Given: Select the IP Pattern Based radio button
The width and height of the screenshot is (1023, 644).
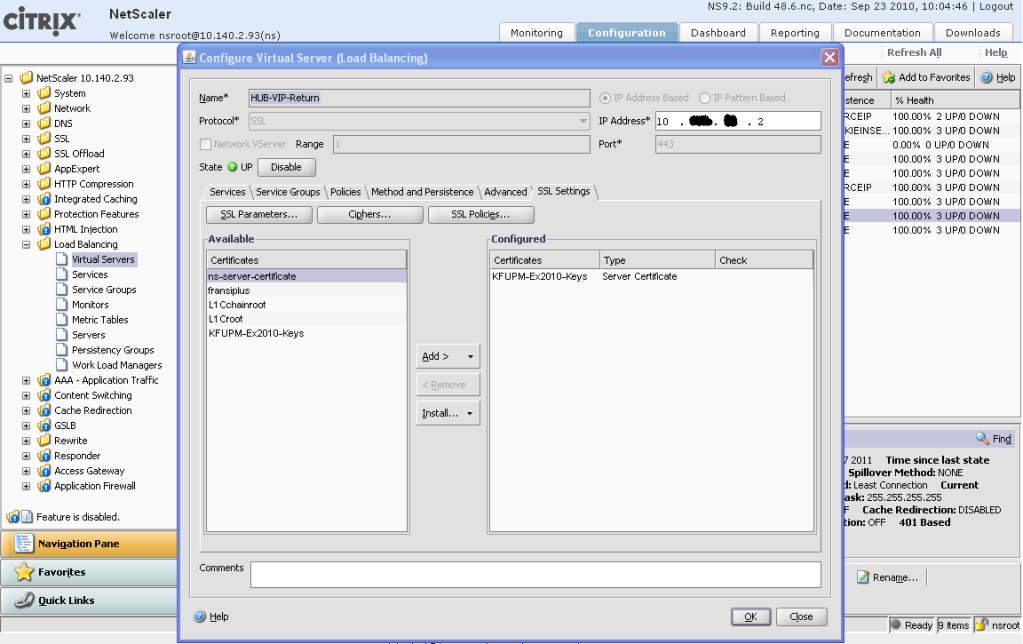Looking at the screenshot, I should (x=704, y=98).
